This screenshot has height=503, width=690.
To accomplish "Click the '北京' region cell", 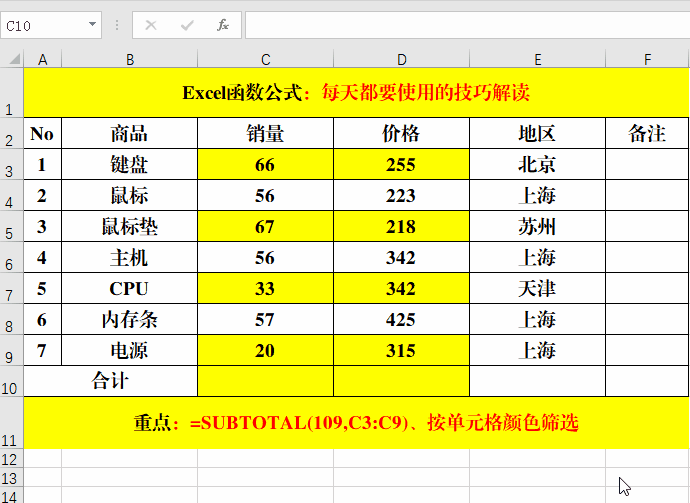I will click(x=537, y=164).
